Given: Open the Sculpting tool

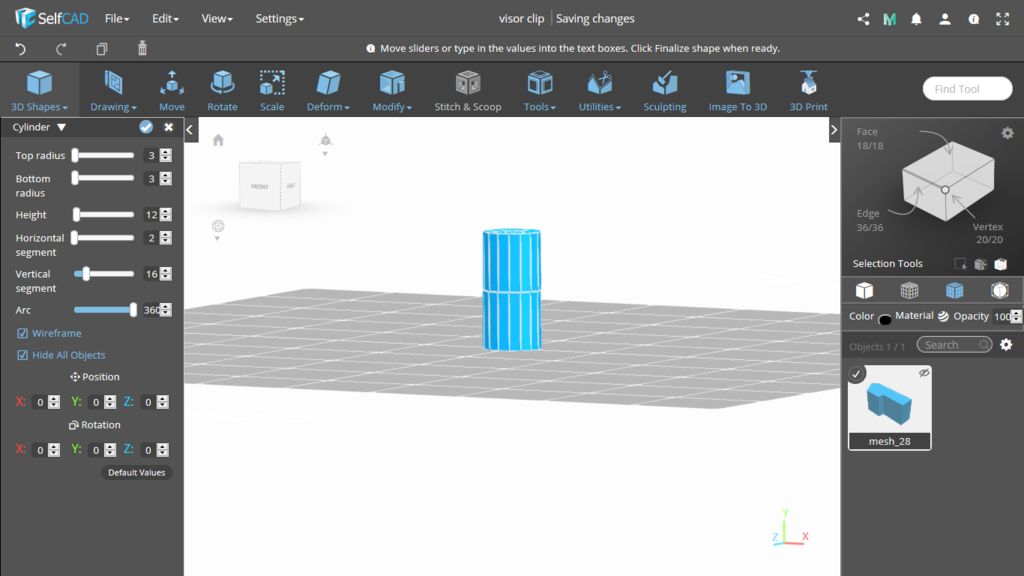Looking at the screenshot, I should [664, 90].
